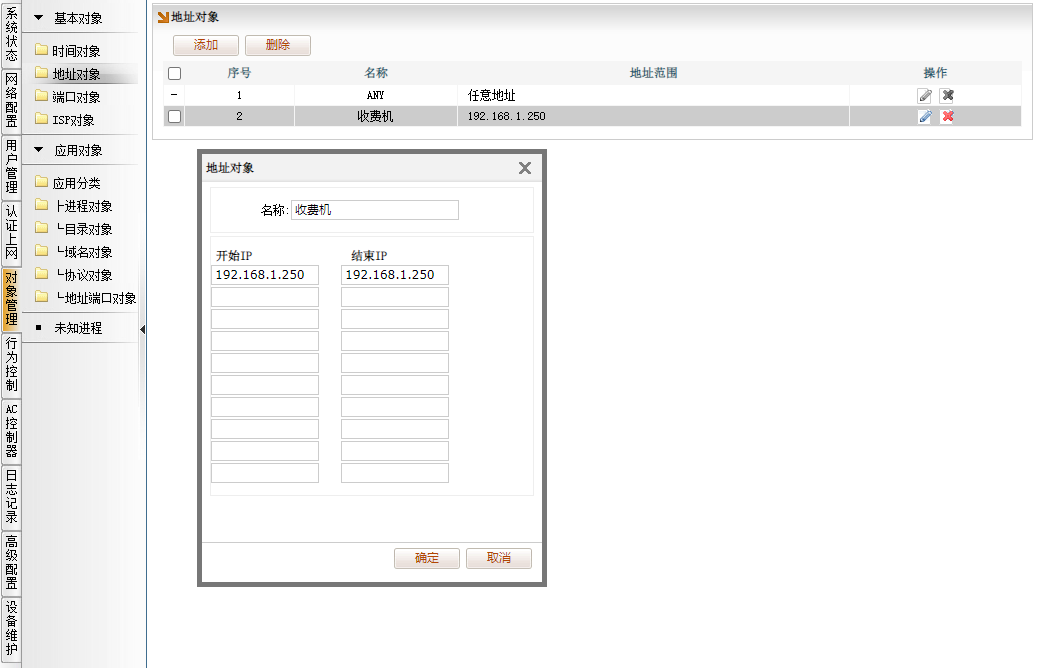
Task: Click the 添加 button
Action: pos(206,45)
